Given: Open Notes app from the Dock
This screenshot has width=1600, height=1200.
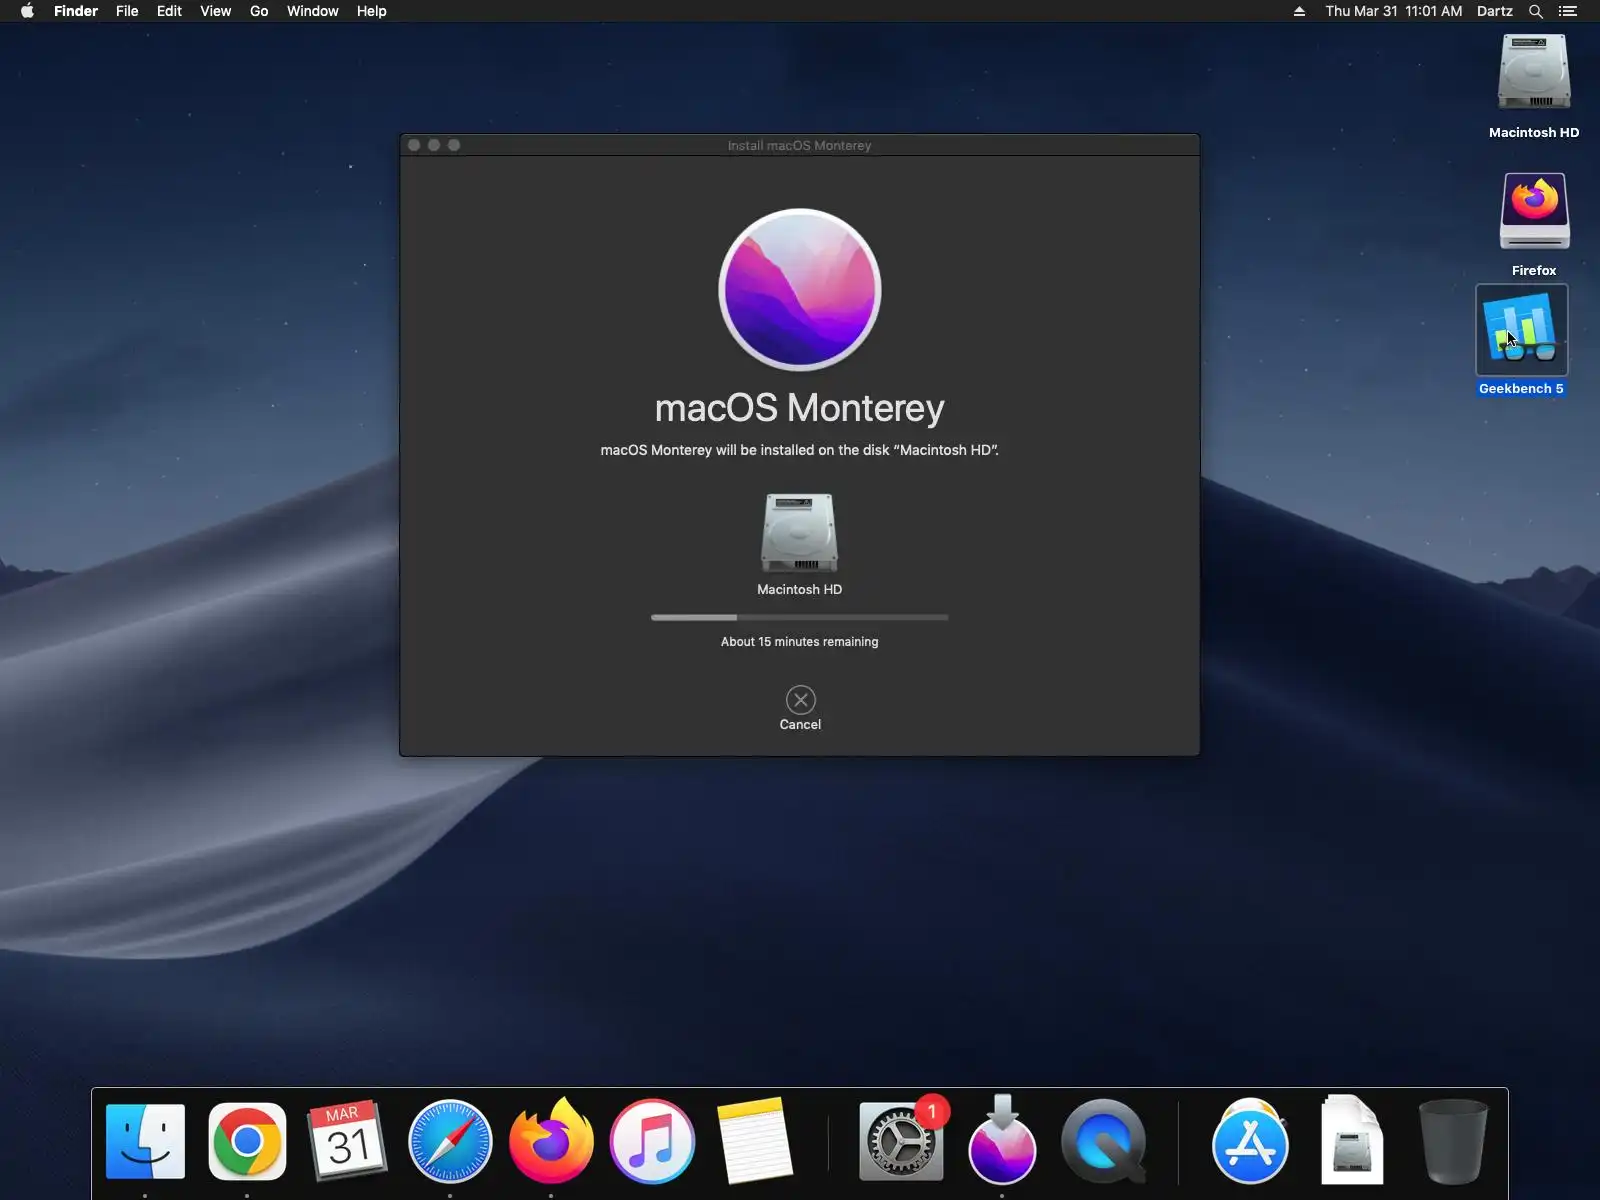Looking at the screenshot, I should [x=754, y=1141].
